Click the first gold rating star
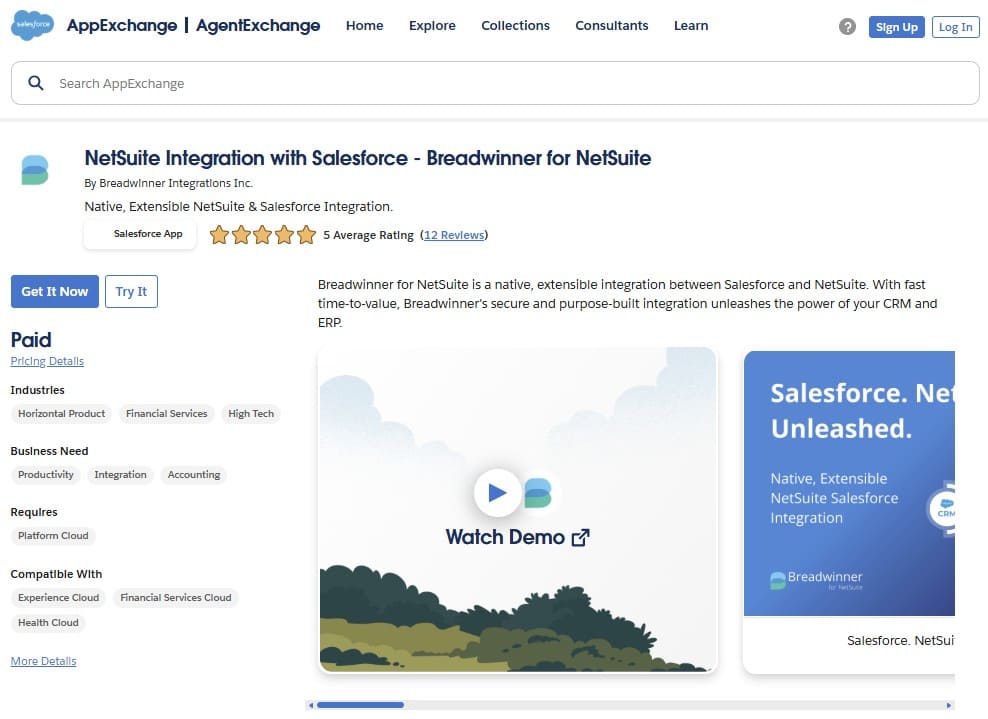Image resolution: width=988 pixels, height=719 pixels. point(220,234)
